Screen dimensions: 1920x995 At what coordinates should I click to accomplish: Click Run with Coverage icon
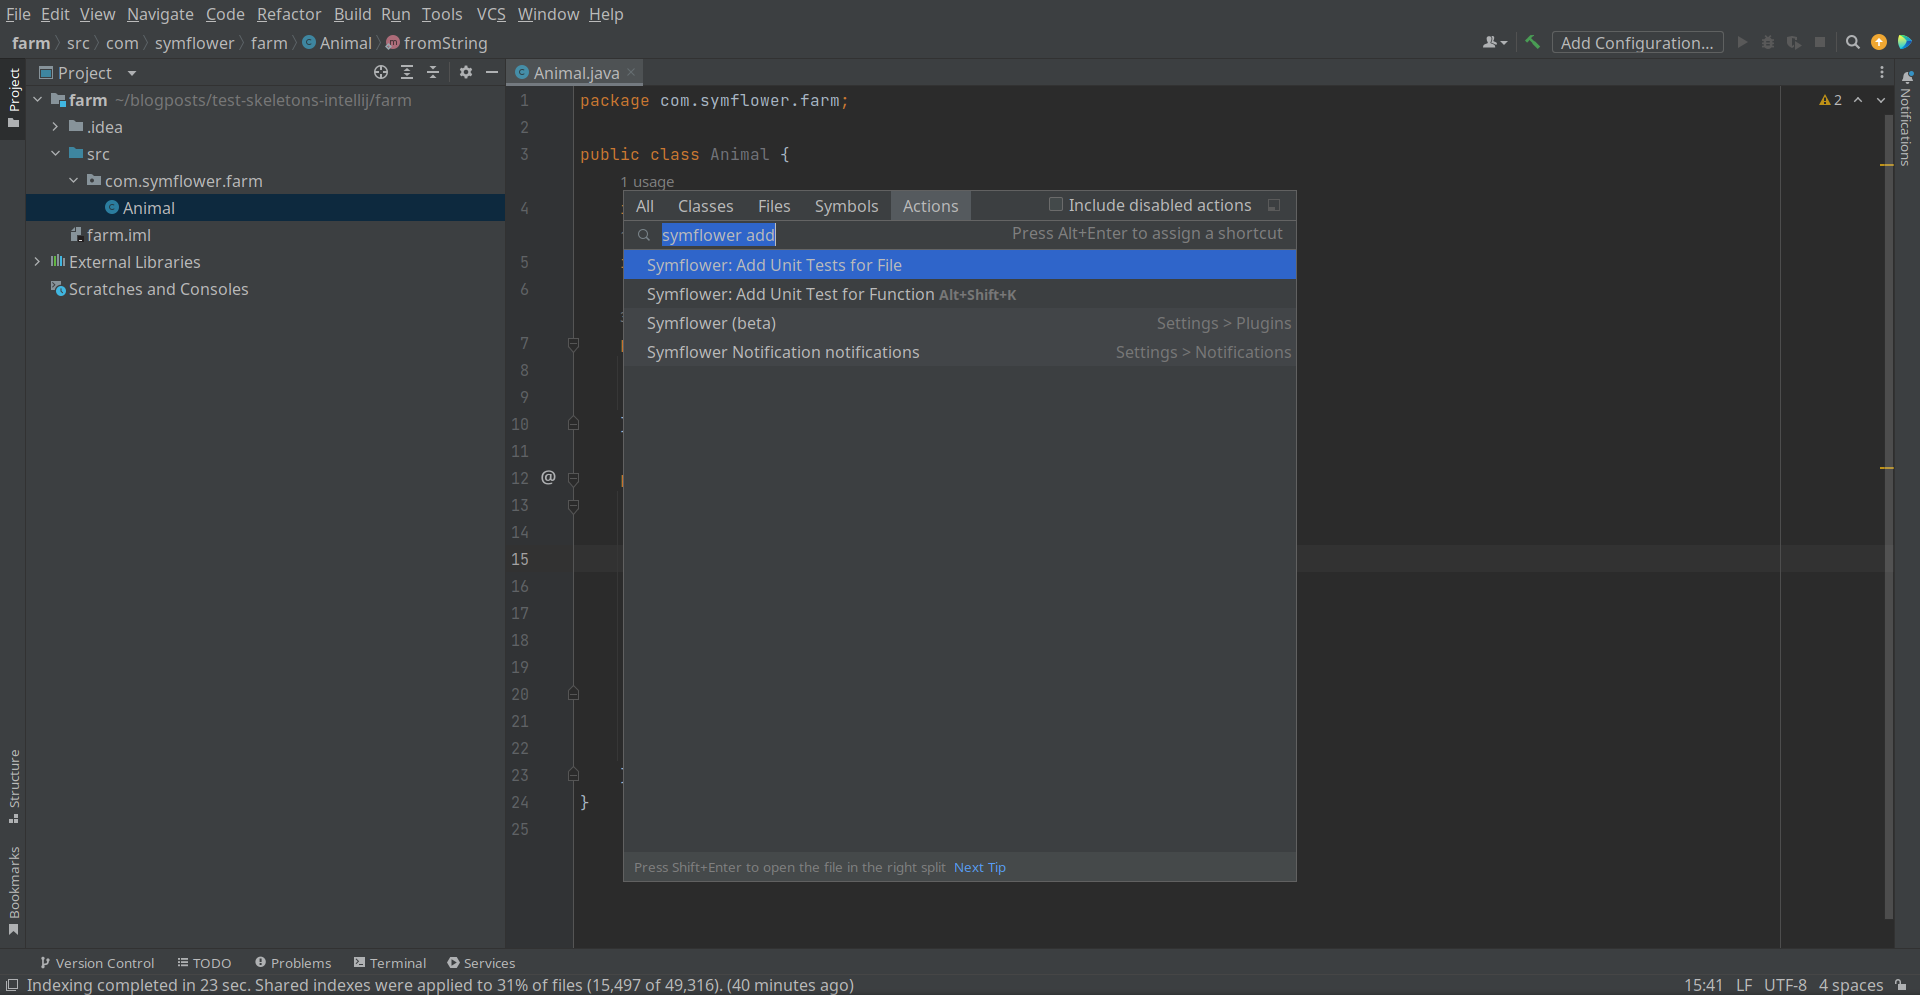tap(1794, 42)
